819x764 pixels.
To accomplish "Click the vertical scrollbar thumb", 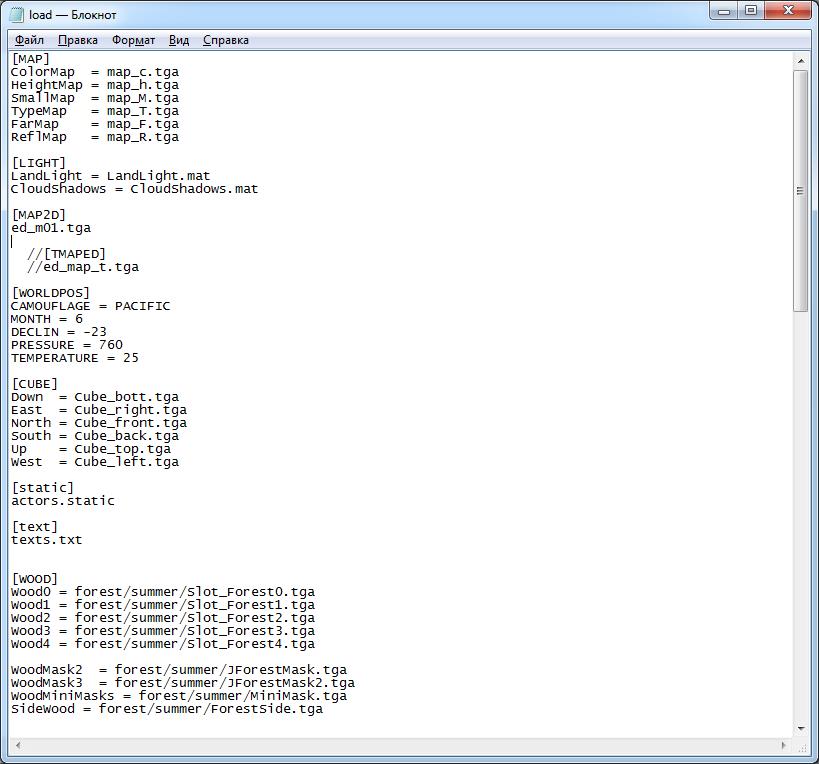I will tap(800, 191).
